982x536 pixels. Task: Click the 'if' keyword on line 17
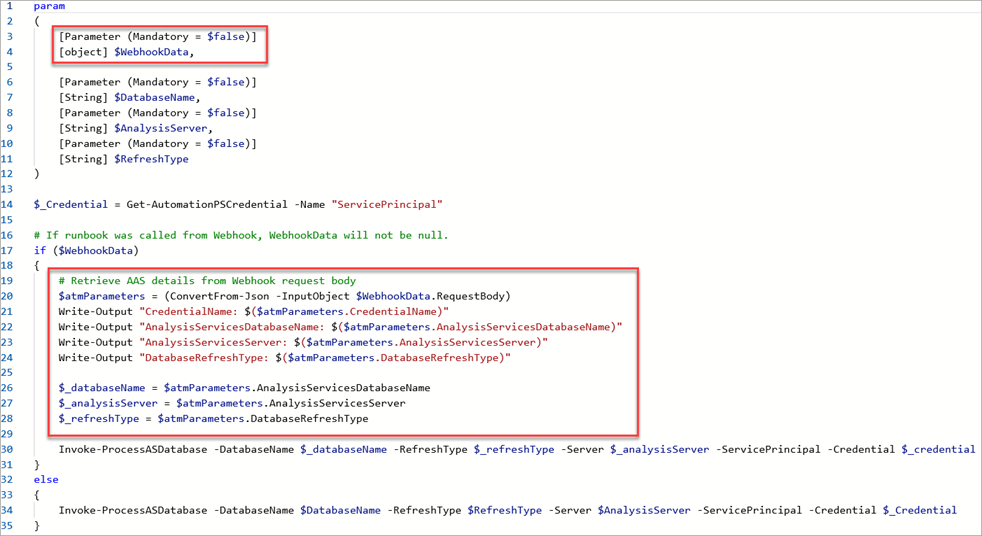[x=40, y=250]
